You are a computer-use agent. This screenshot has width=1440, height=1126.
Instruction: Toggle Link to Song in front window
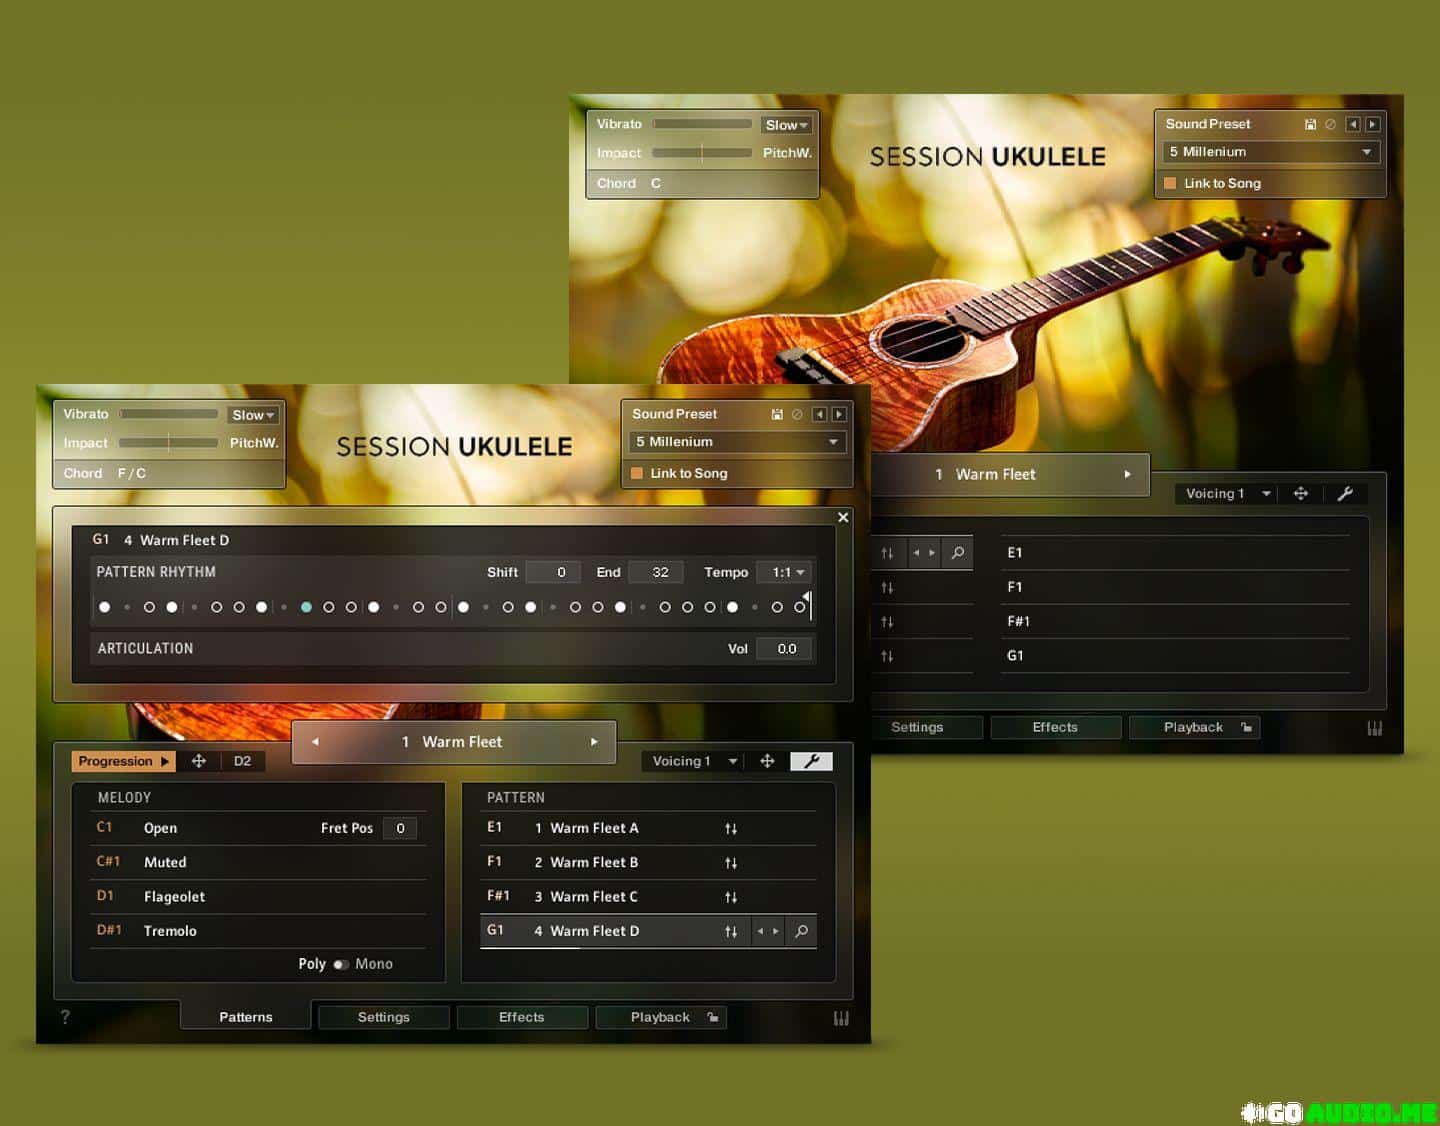click(x=637, y=473)
